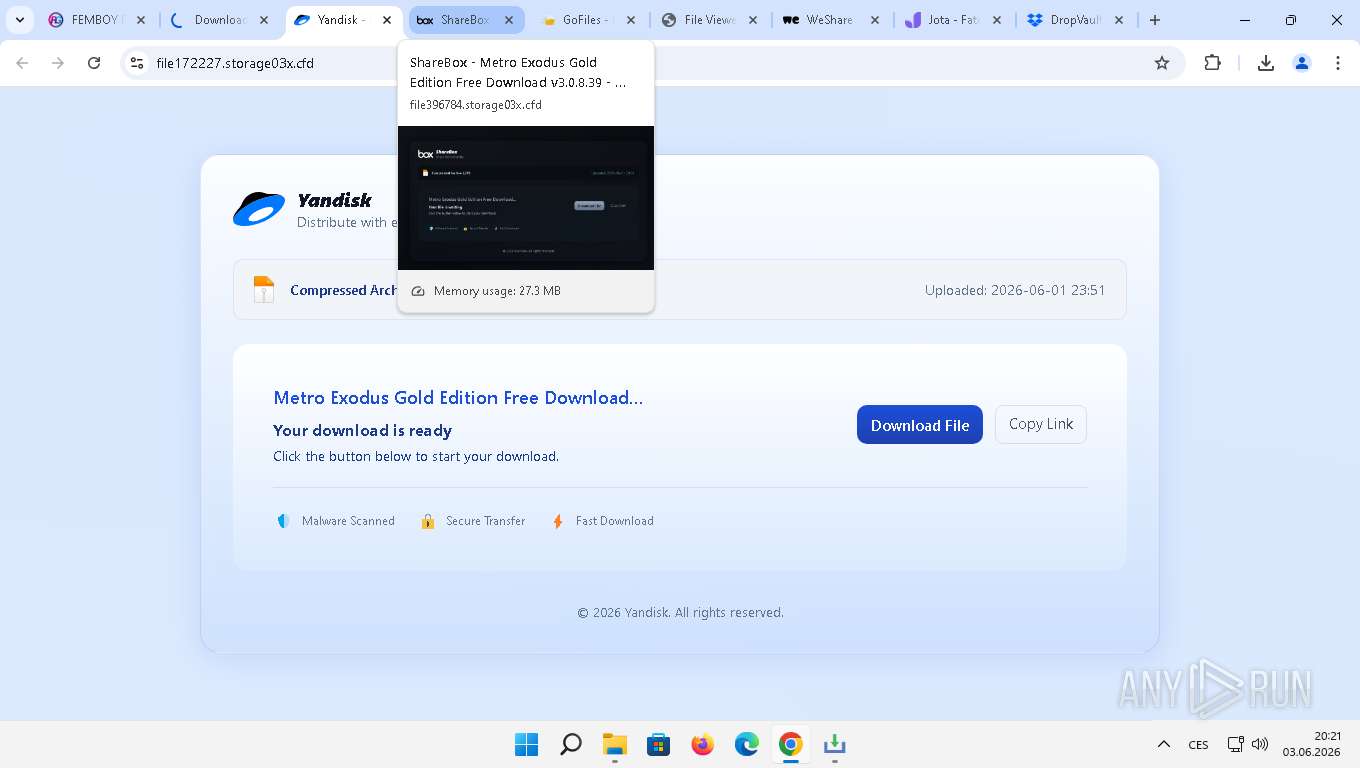Open the Extensions puzzle icon
1360x768 pixels.
tap(1212, 63)
